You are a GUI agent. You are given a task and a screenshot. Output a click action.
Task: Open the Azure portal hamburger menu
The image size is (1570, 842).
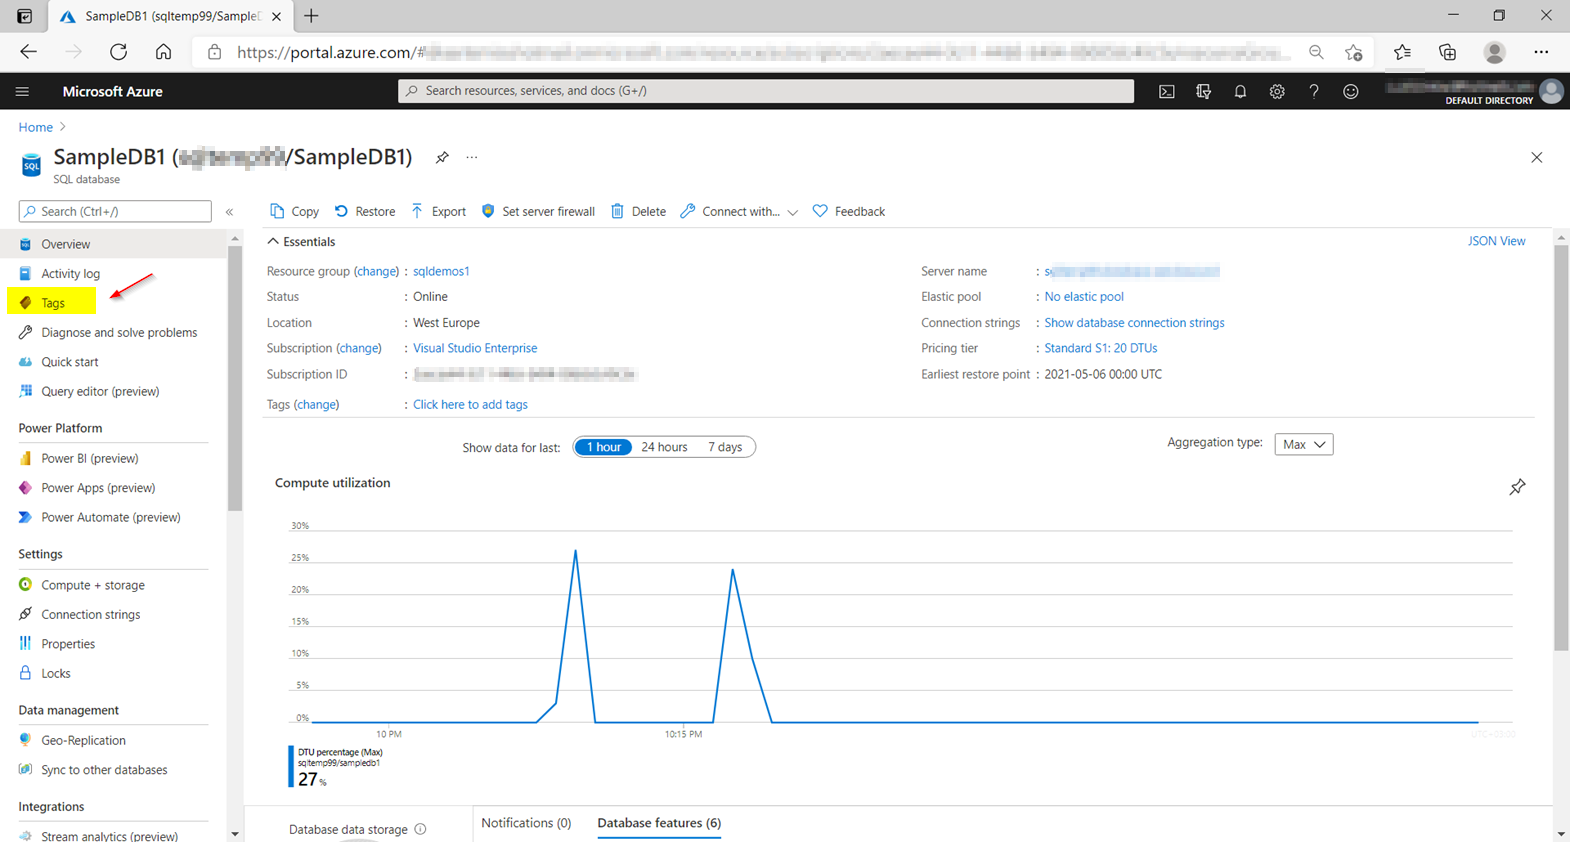22,91
